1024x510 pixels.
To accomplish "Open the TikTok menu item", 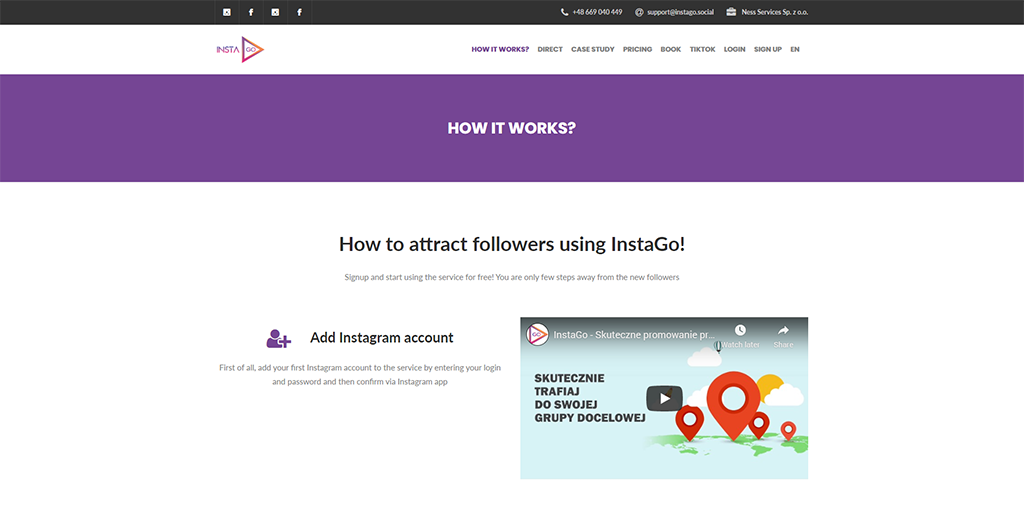I will 703,50.
